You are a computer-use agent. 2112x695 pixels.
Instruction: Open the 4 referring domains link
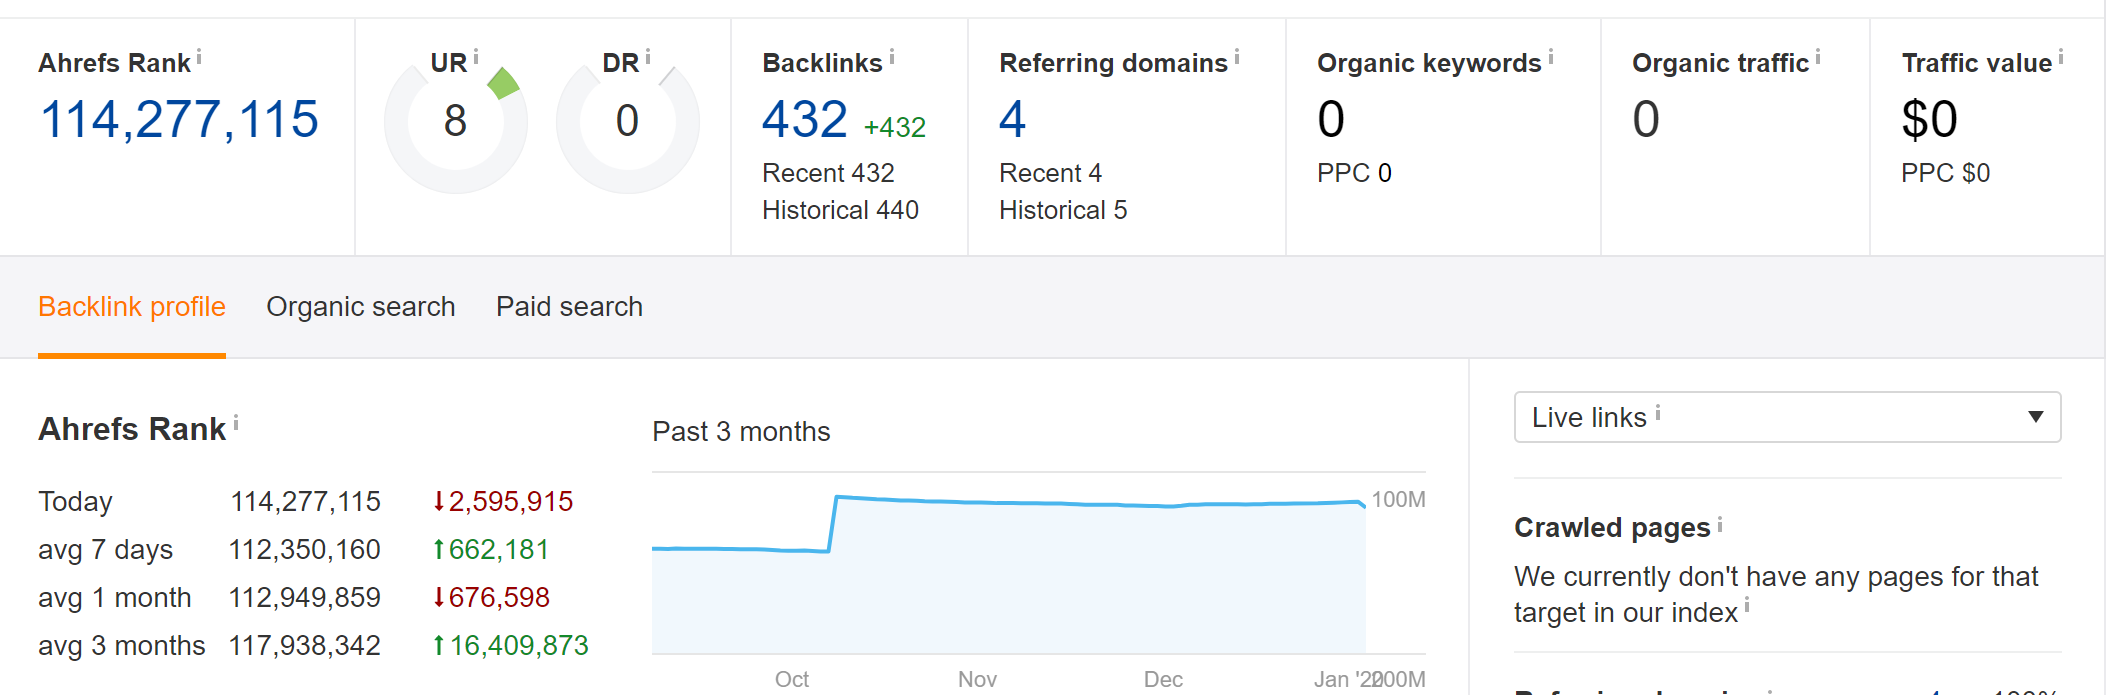(1013, 120)
